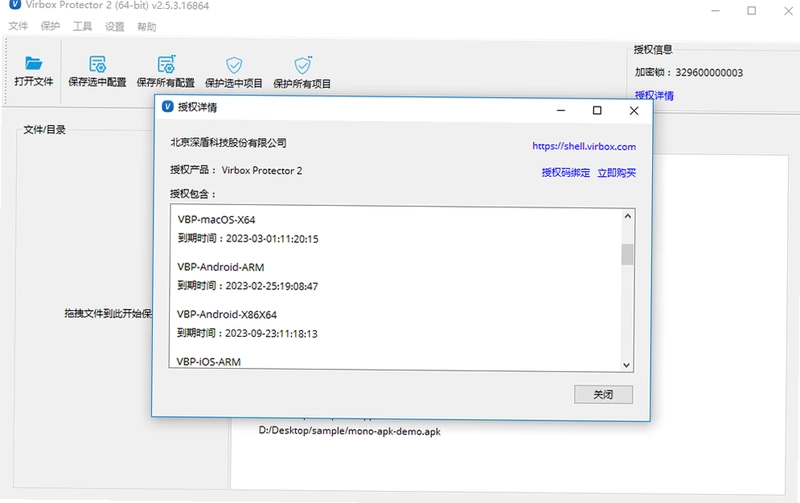This screenshot has width=800, height=503.
Task: Open the 打开文件 folder icon
Action: (x=34, y=63)
